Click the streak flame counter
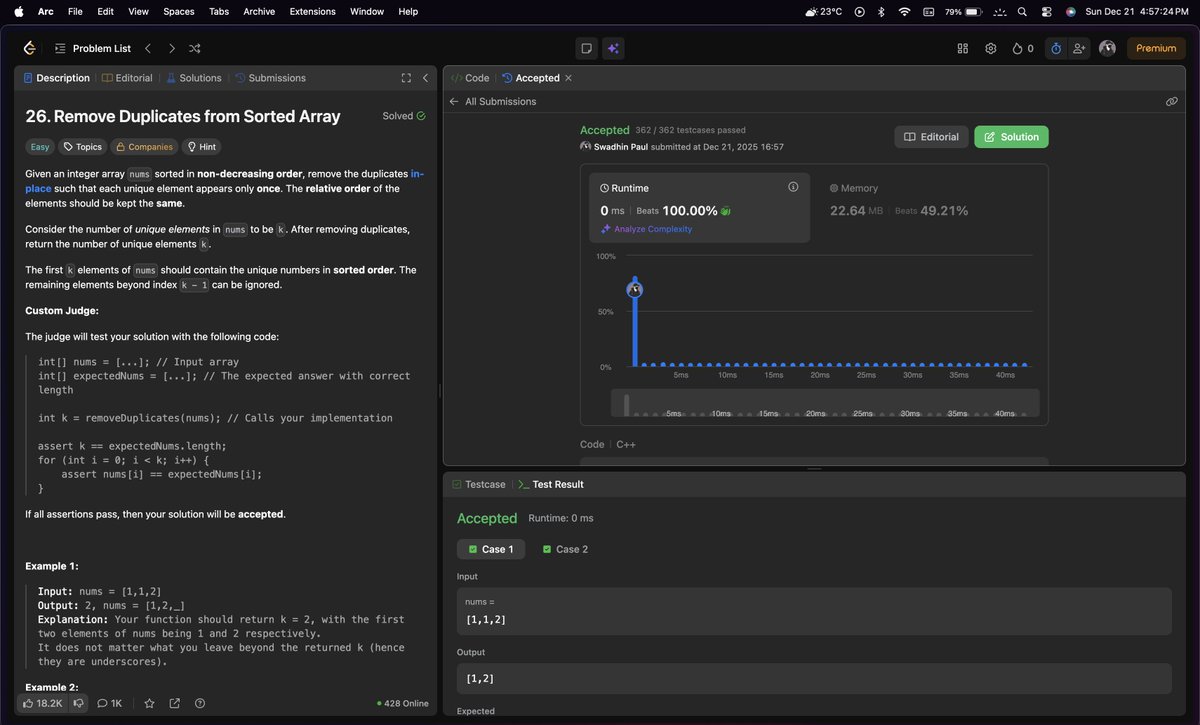The image size is (1200, 725). click(x=1023, y=48)
